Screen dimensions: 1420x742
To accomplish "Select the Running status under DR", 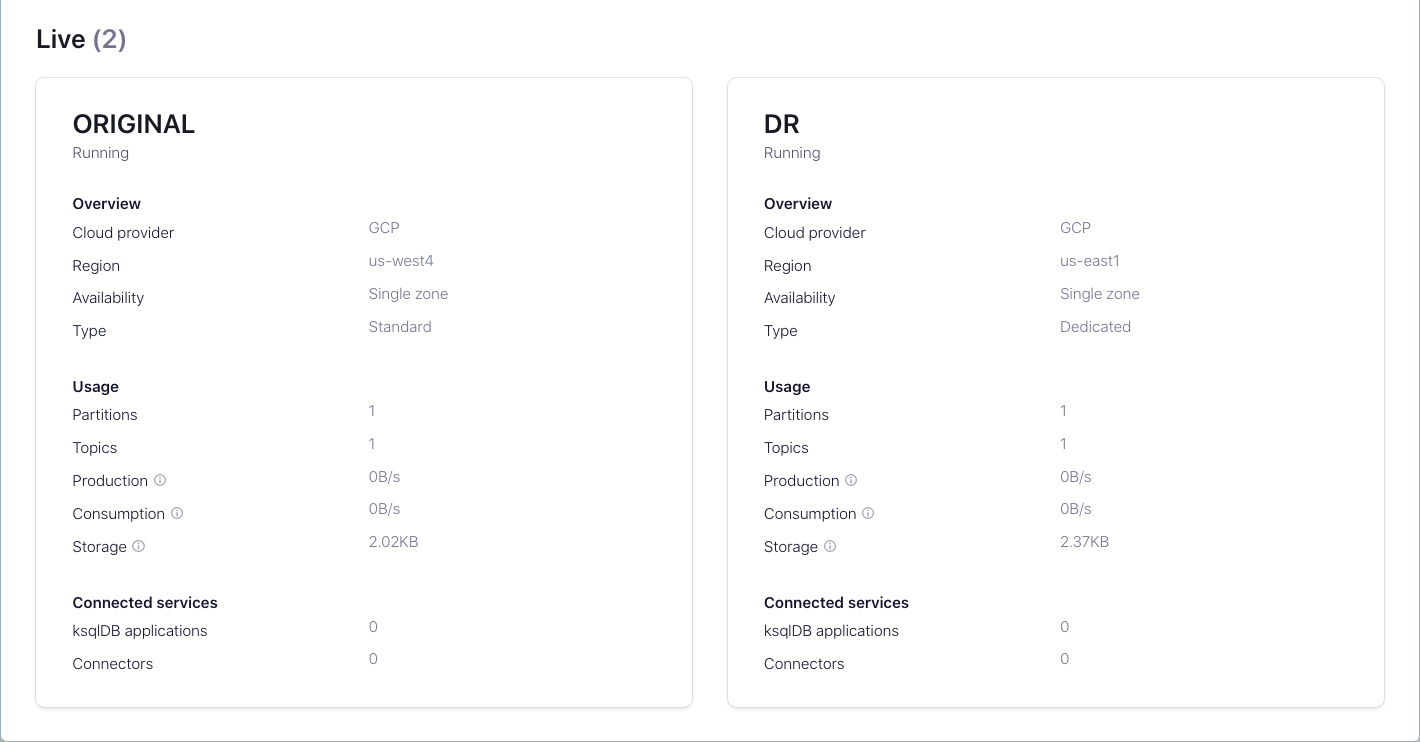I will (792, 153).
